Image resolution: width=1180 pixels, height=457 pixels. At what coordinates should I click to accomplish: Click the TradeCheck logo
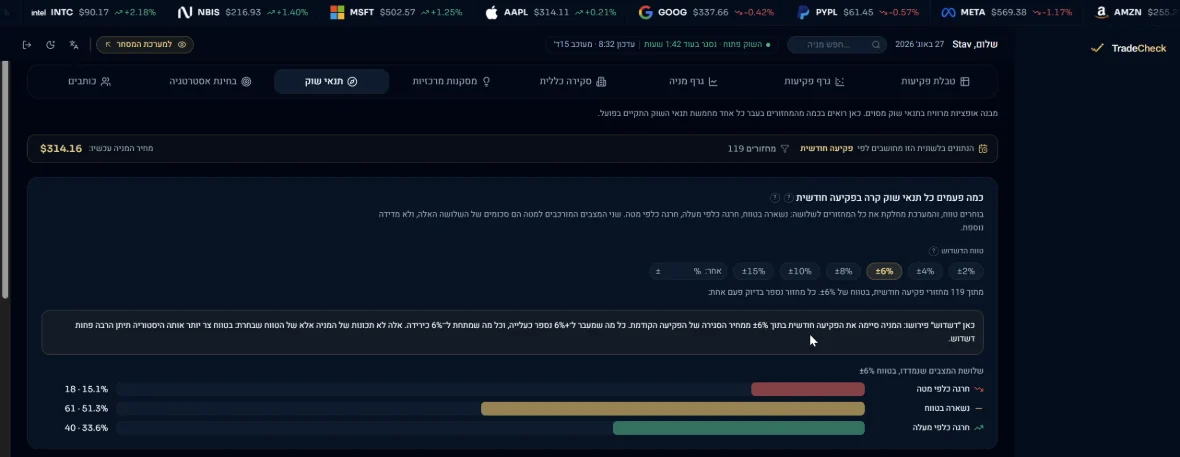click(x=1128, y=48)
